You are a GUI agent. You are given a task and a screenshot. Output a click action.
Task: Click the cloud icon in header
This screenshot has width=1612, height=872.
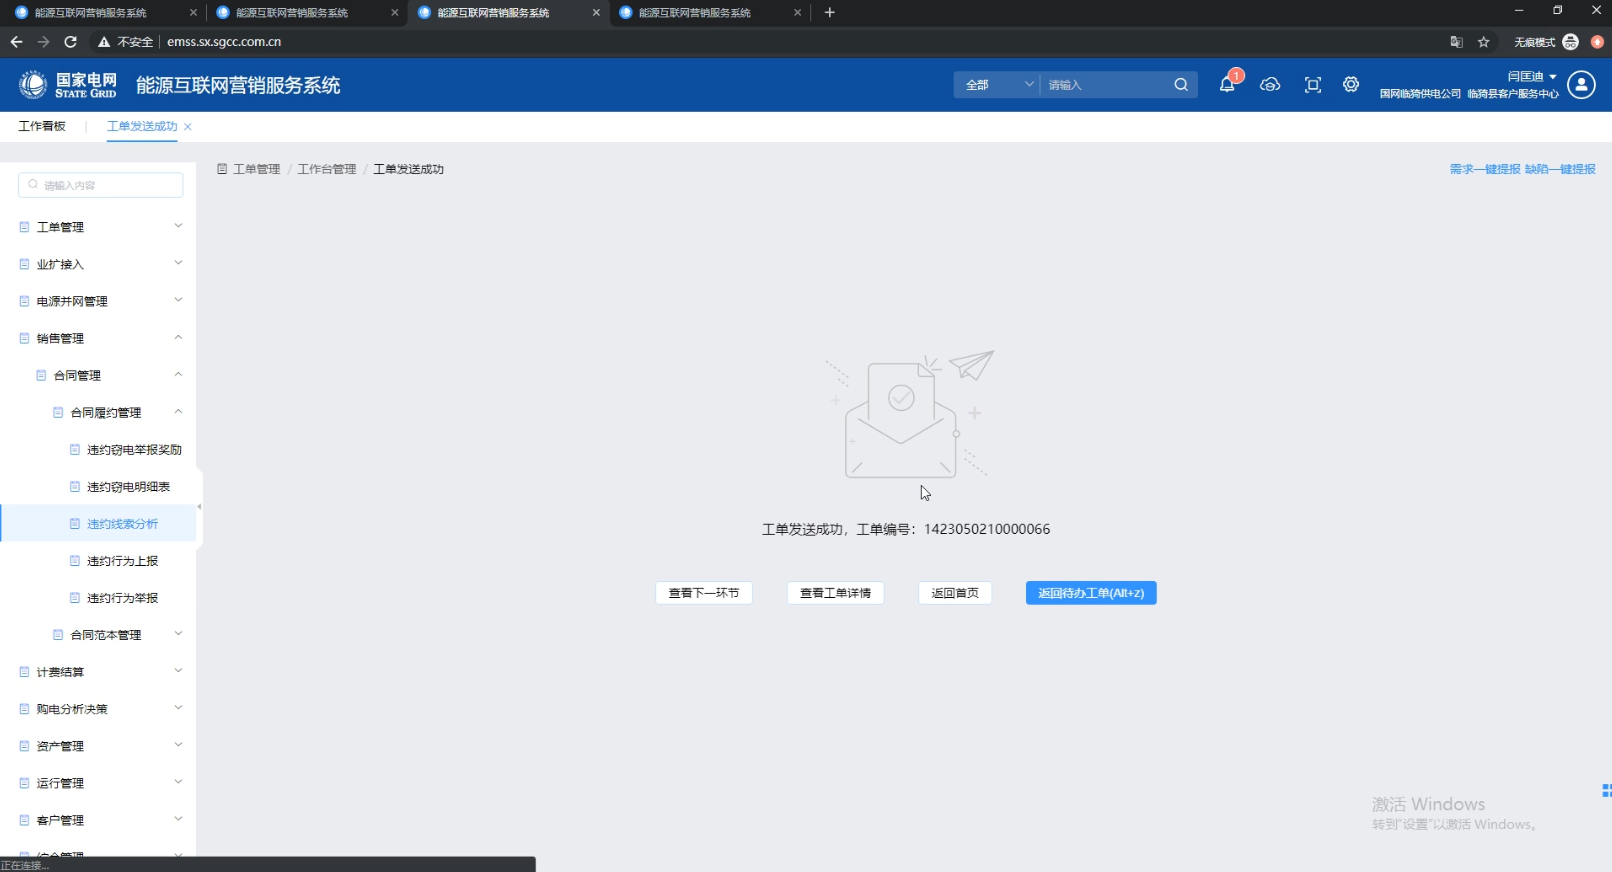pyautogui.click(x=1270, y=85)
